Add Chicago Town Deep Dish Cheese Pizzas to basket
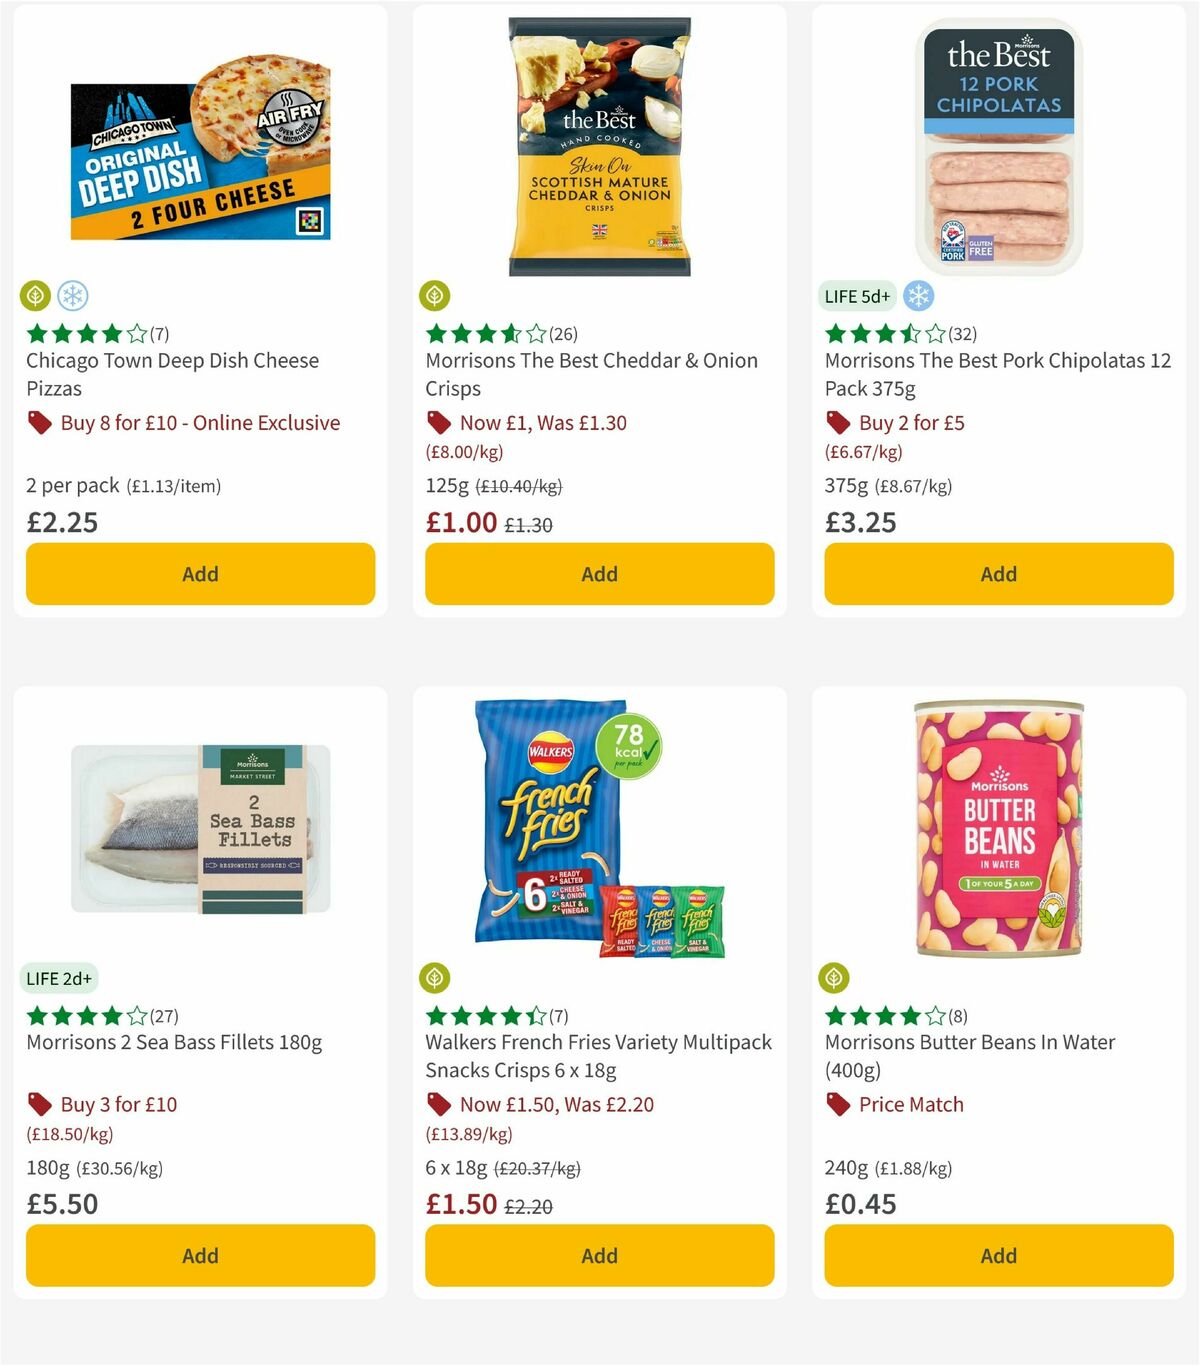 [200, 574]
